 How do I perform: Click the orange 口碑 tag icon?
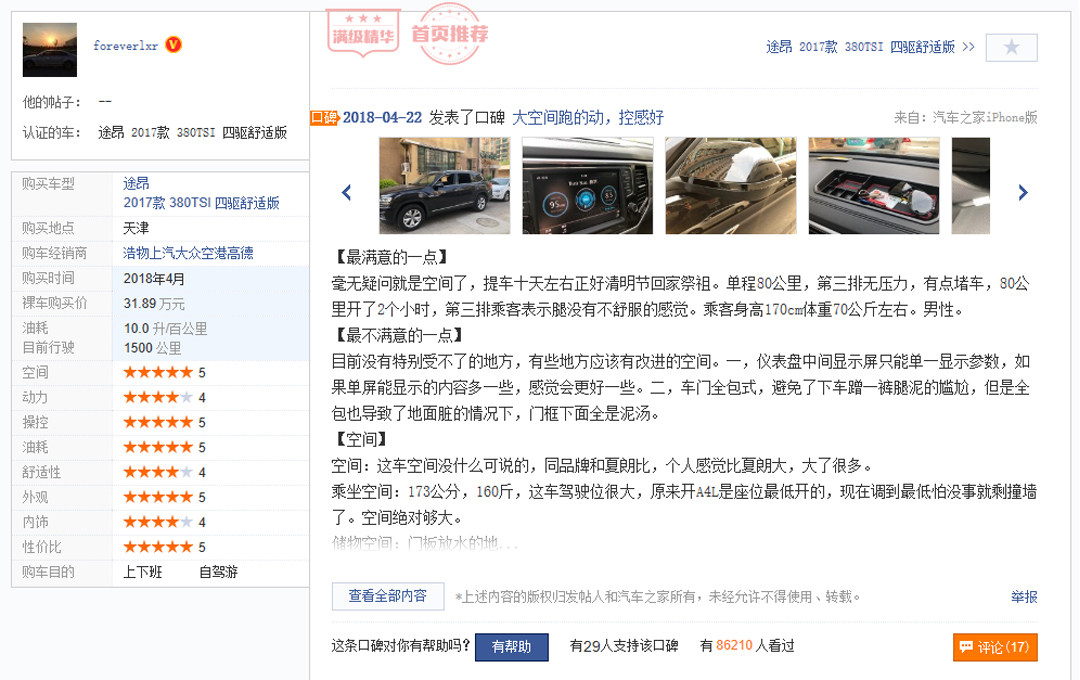(x=323, y=118)
